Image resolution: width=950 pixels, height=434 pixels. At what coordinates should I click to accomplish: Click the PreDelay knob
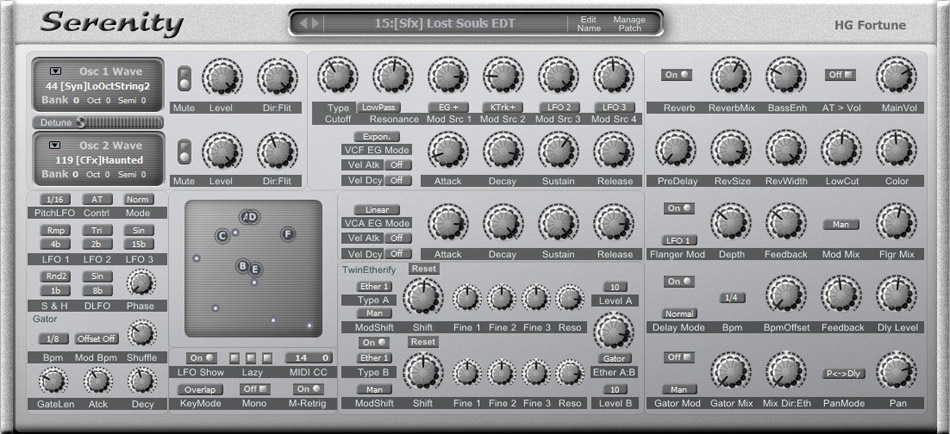click(x=675, y=150)
